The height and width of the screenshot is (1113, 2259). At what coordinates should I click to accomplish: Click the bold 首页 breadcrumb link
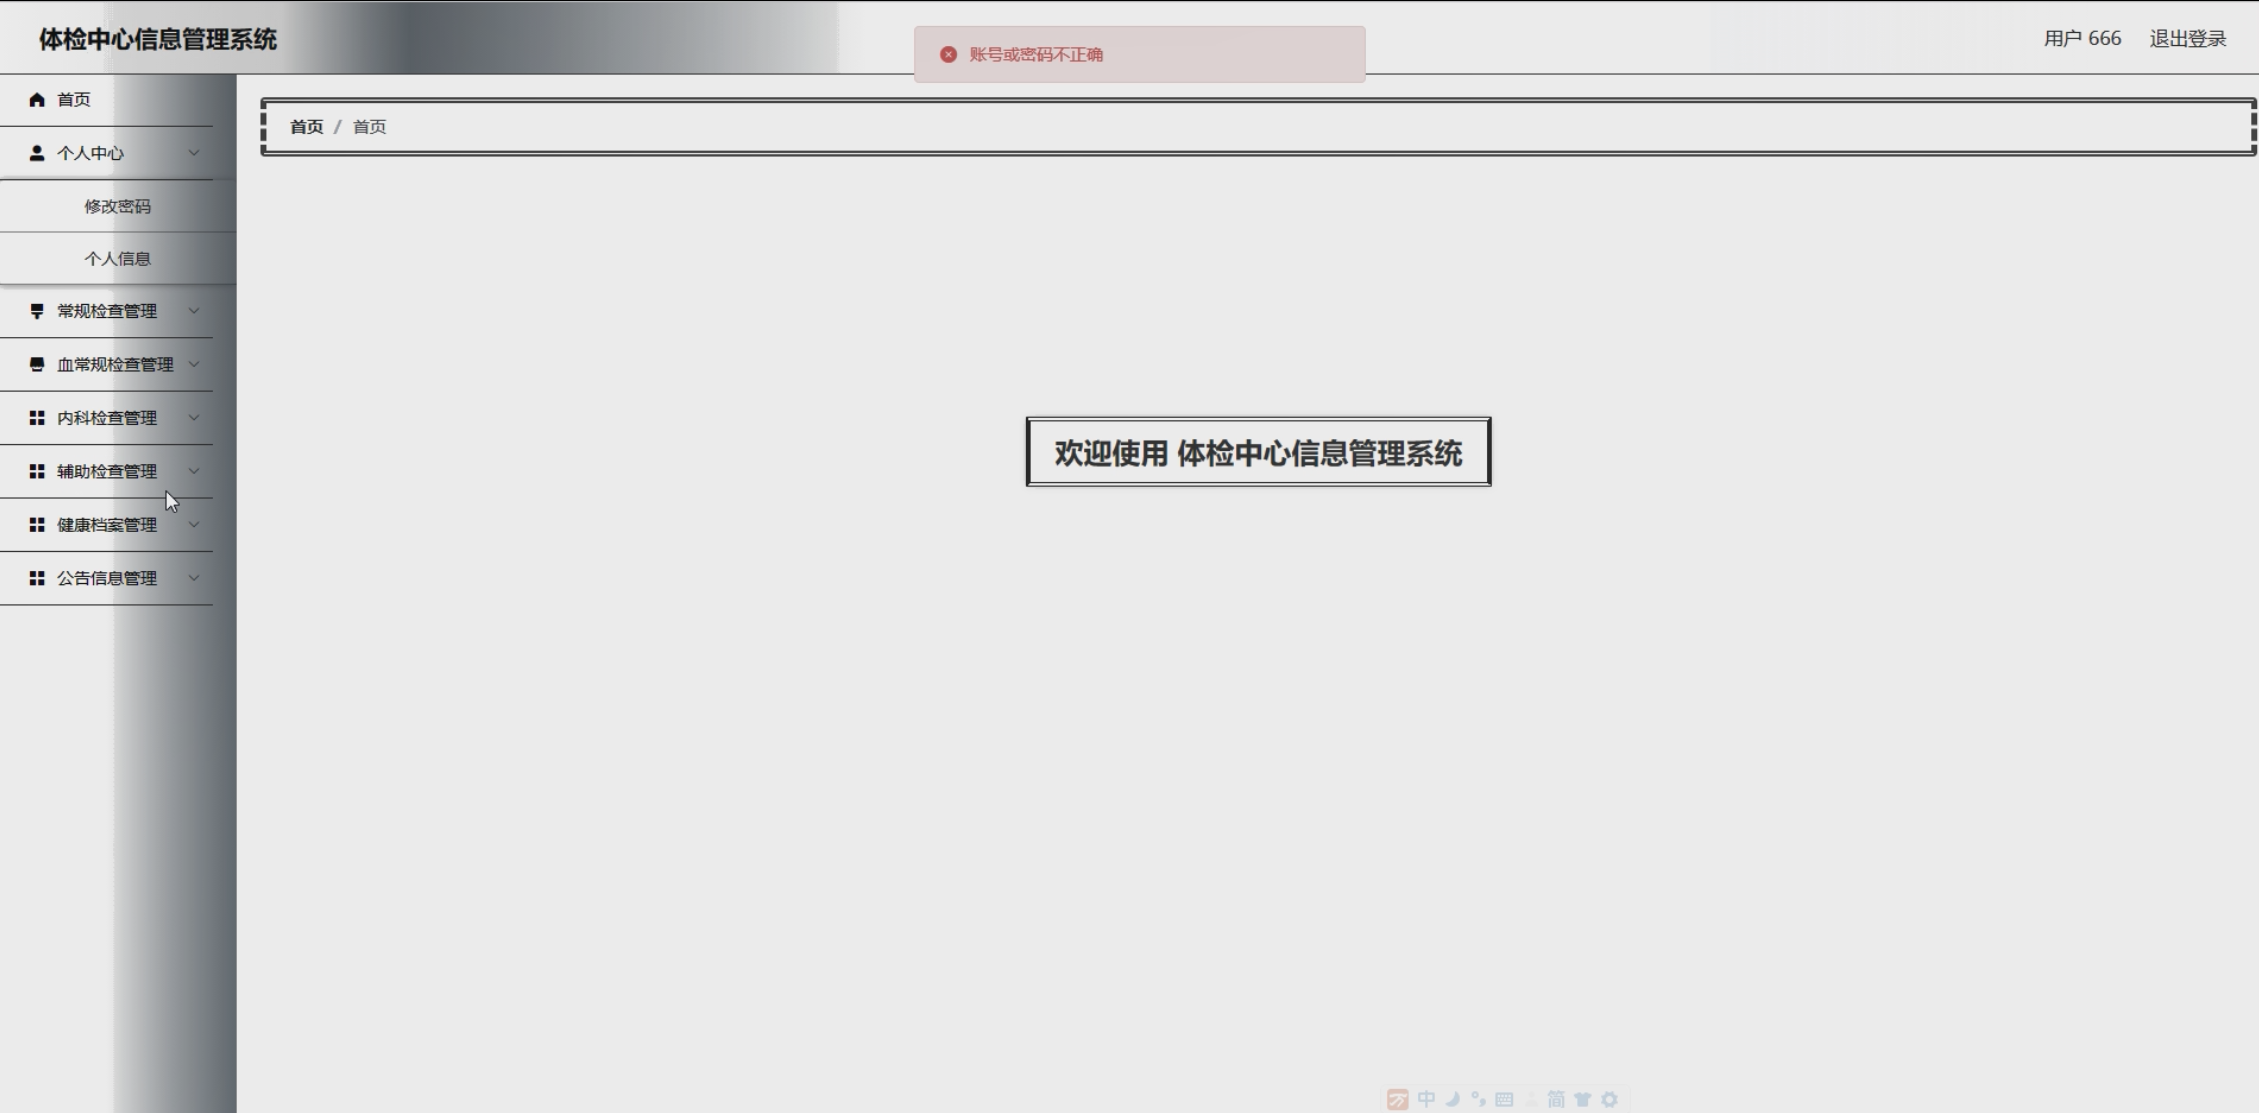pos(306,127)
